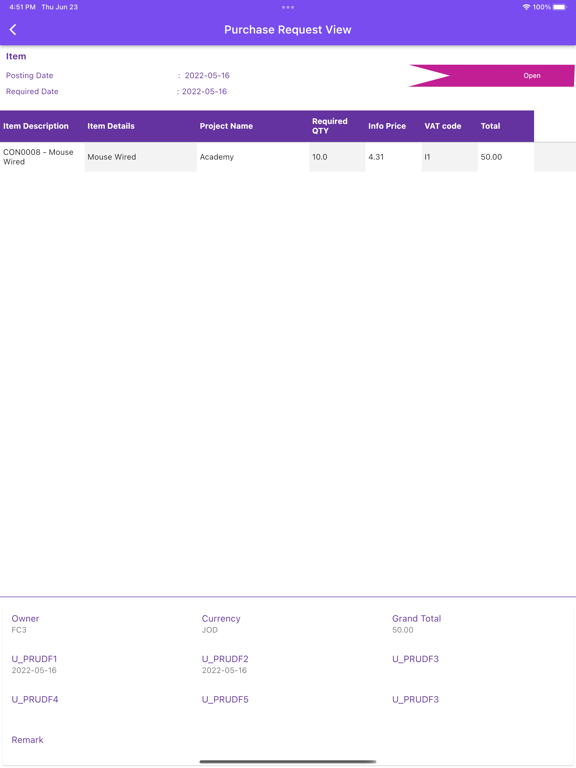576x768 pixels.
Task: Tap the U_PRUDF4 field
Action: tap(35, 699)
